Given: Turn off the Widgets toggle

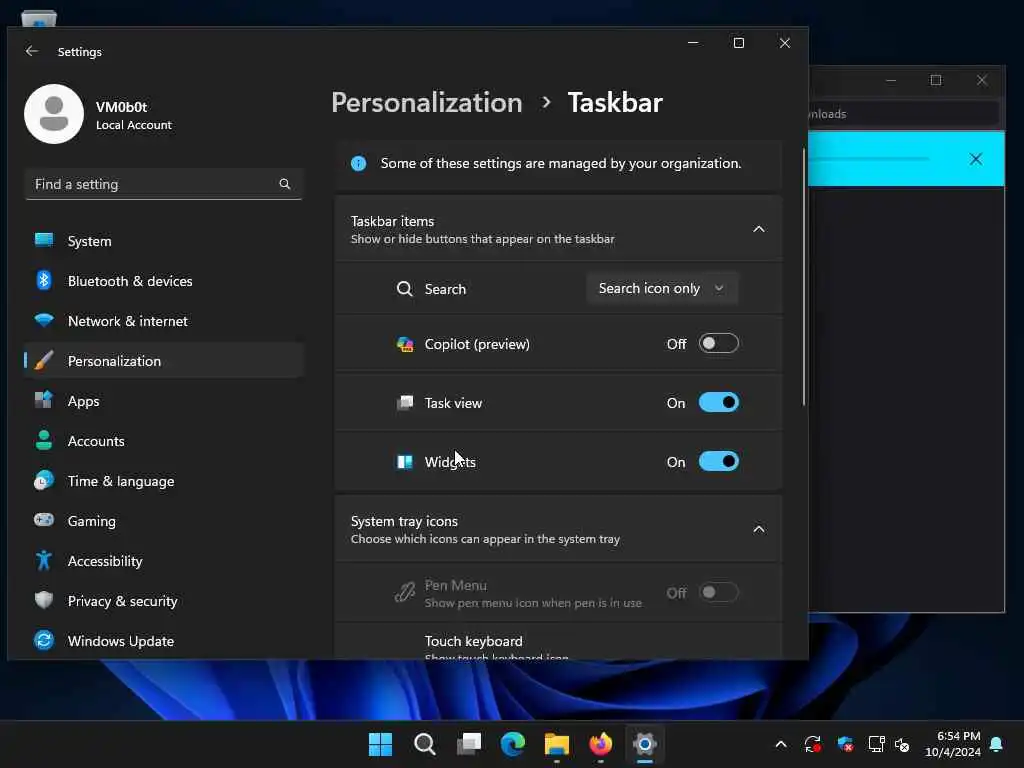Looking at the screenshot, I should click(718, 461).
